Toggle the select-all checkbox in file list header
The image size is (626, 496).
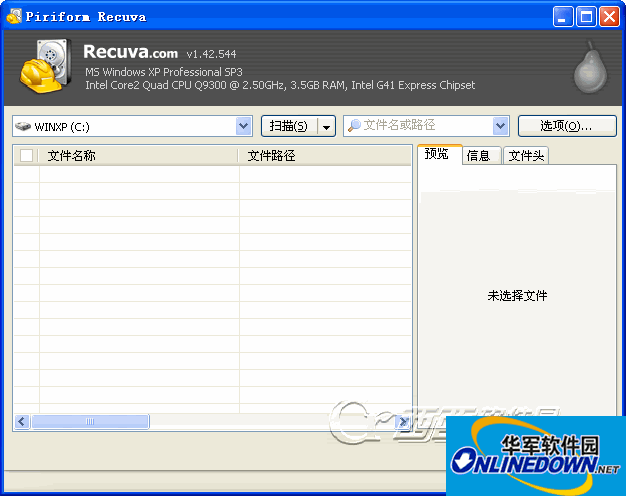click(26, 155)
